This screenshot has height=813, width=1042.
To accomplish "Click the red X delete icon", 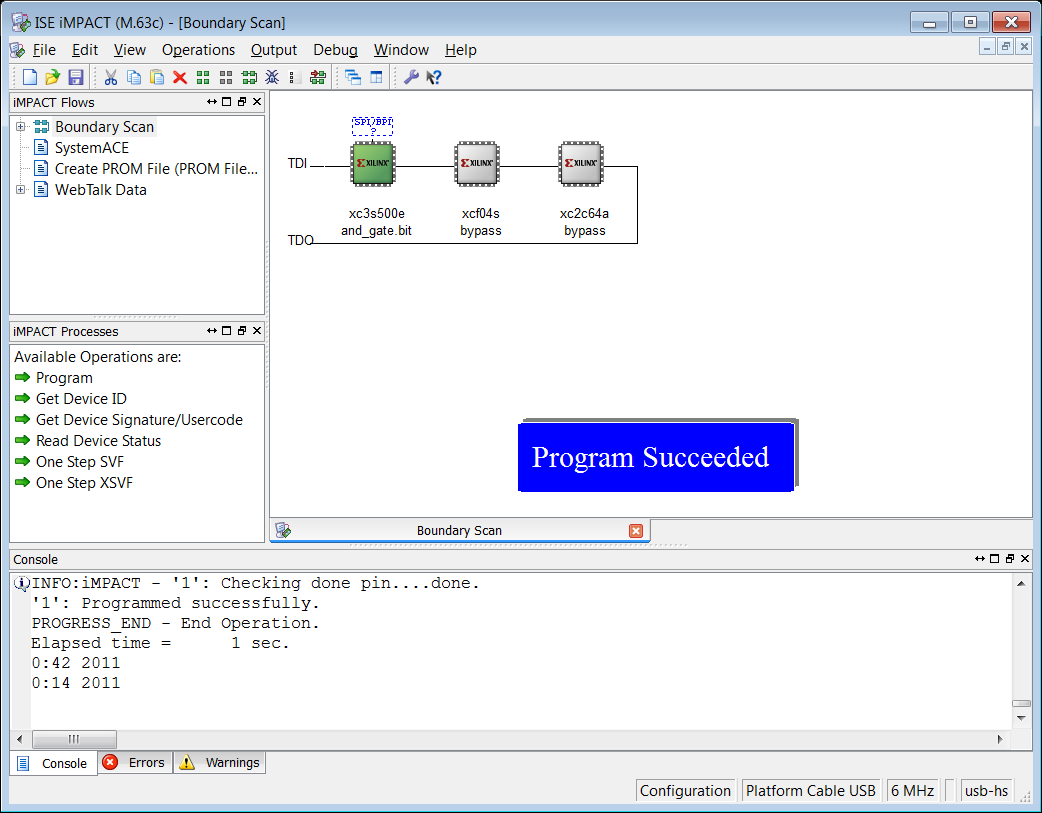I will pyautogui.click(x=179, y=77).
